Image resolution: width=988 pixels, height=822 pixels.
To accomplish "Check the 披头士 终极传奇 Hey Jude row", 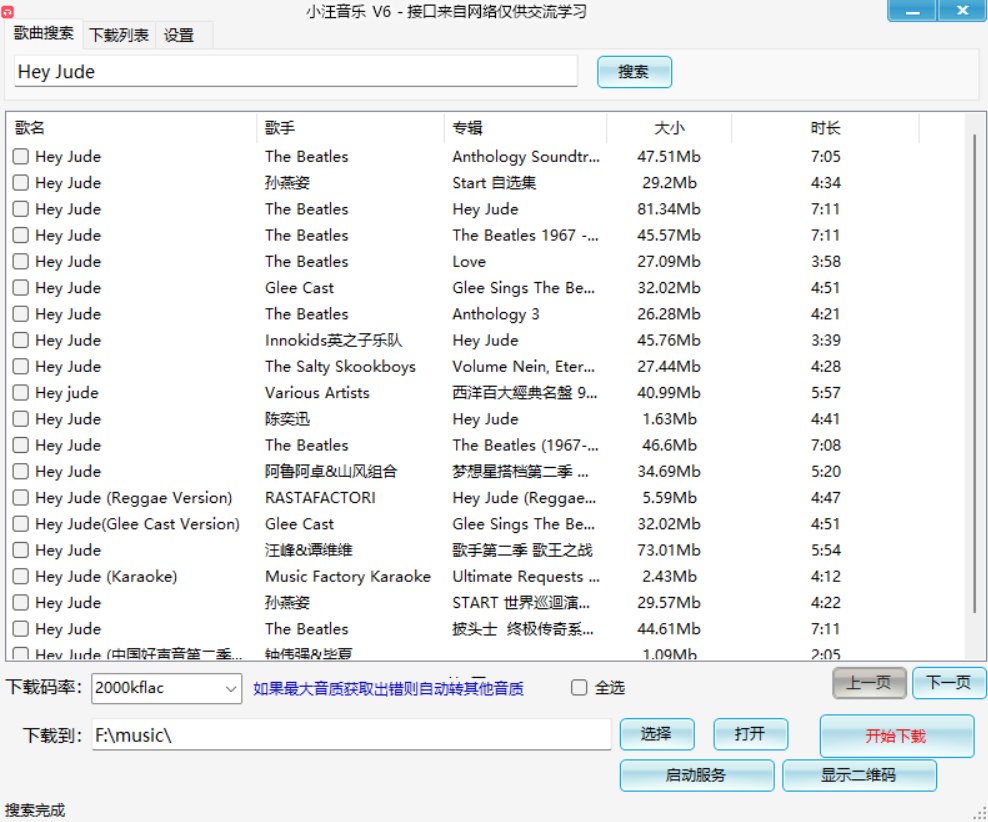I will 21,629.
